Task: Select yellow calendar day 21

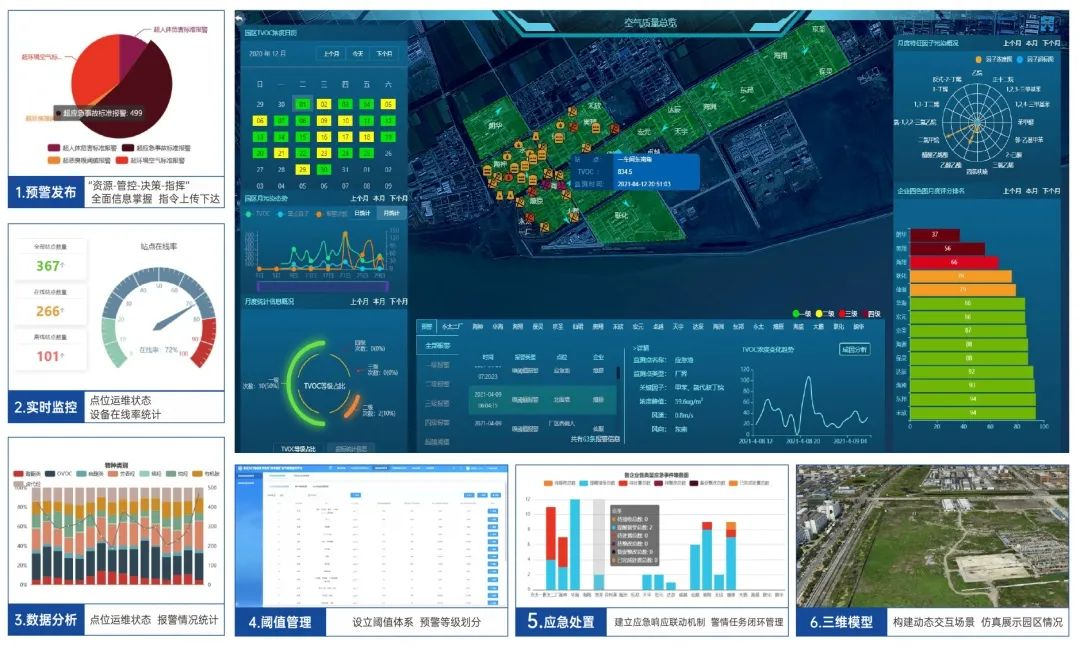Action: (x=281, y=153)
